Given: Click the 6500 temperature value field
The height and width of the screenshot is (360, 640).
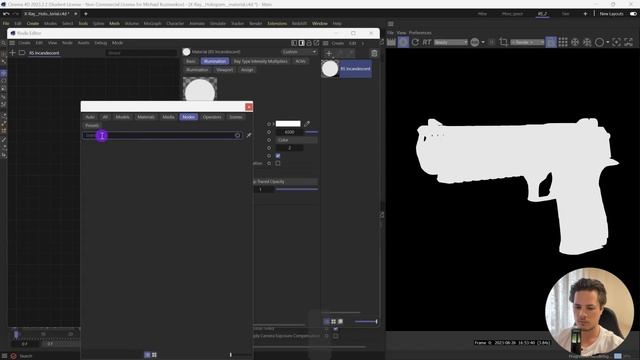Looking at the screenshot, I should pos(289,132).
